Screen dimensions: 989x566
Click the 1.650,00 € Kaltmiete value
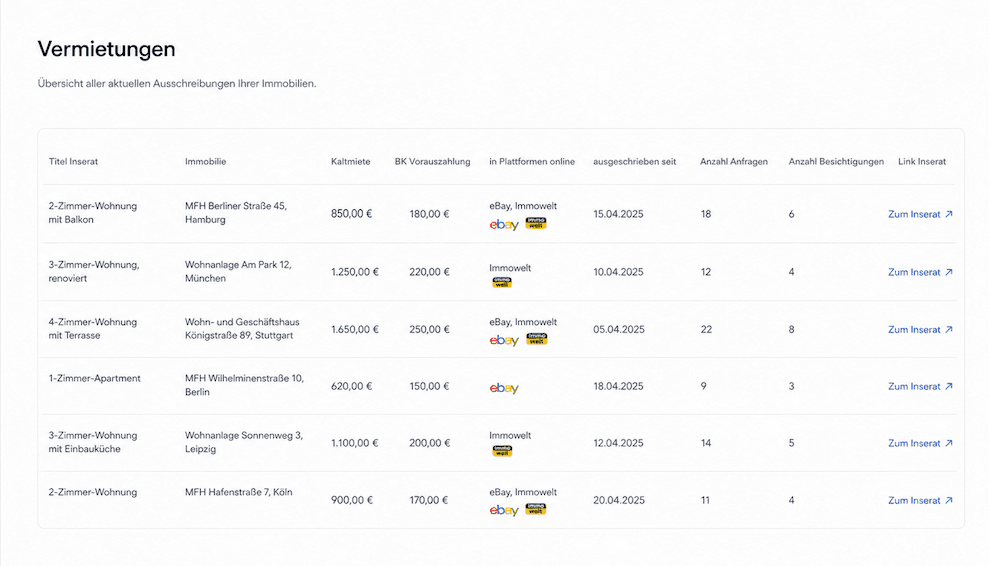(x=354, y=329)
